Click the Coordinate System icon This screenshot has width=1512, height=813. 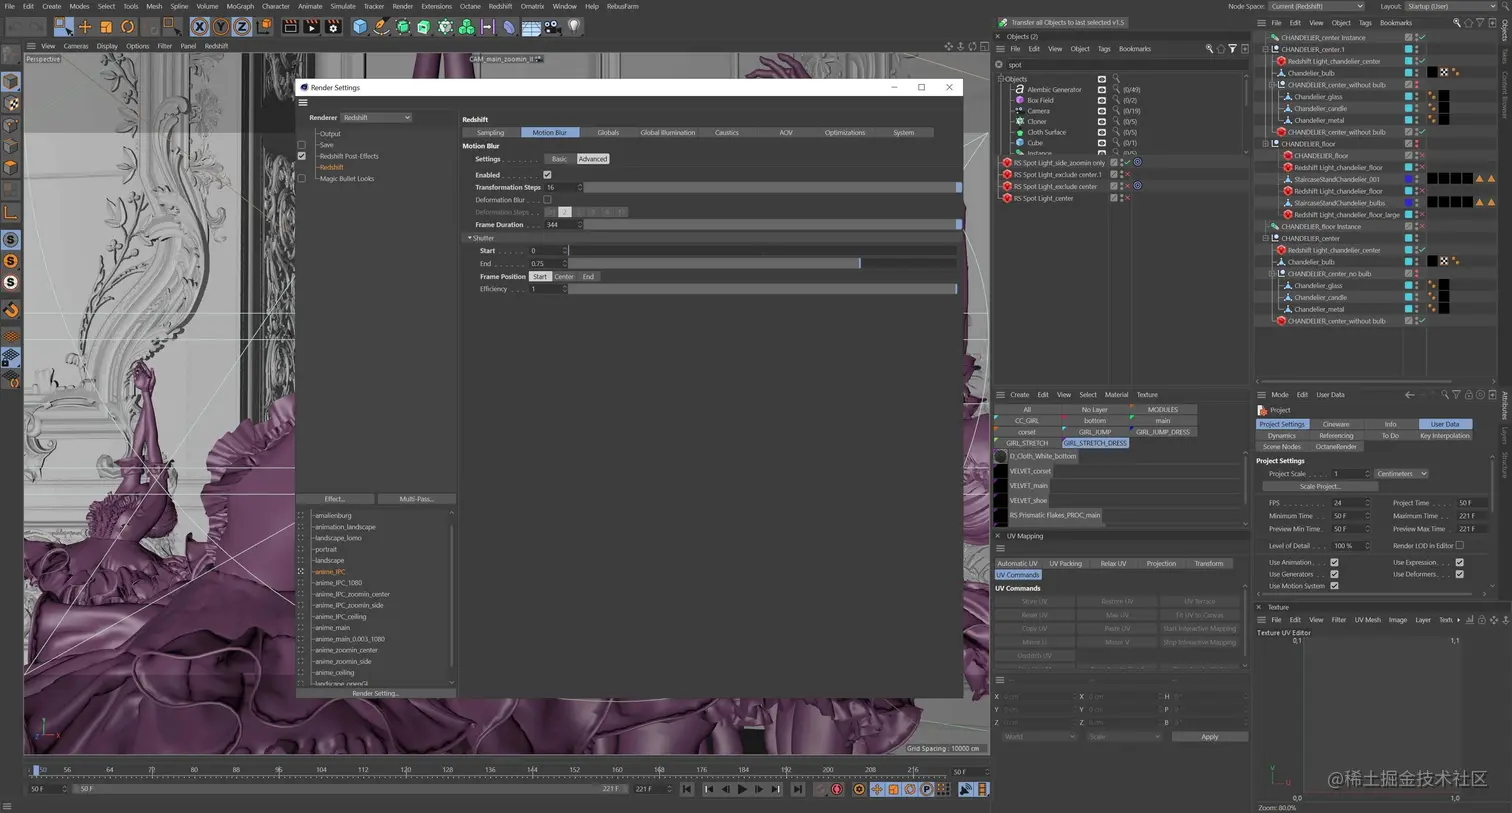[x=264, y=27]
